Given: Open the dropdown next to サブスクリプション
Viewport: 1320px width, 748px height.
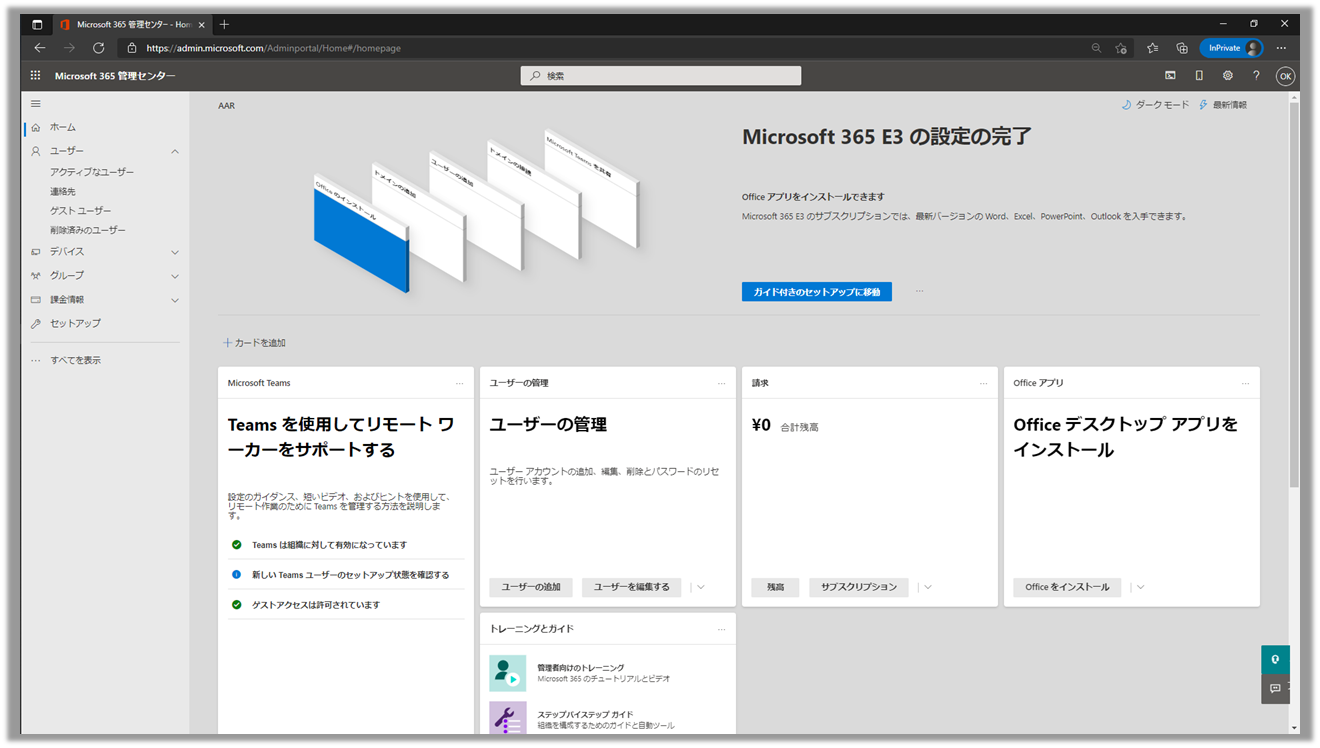Looking at the screenshot, I should pos(928,587).
